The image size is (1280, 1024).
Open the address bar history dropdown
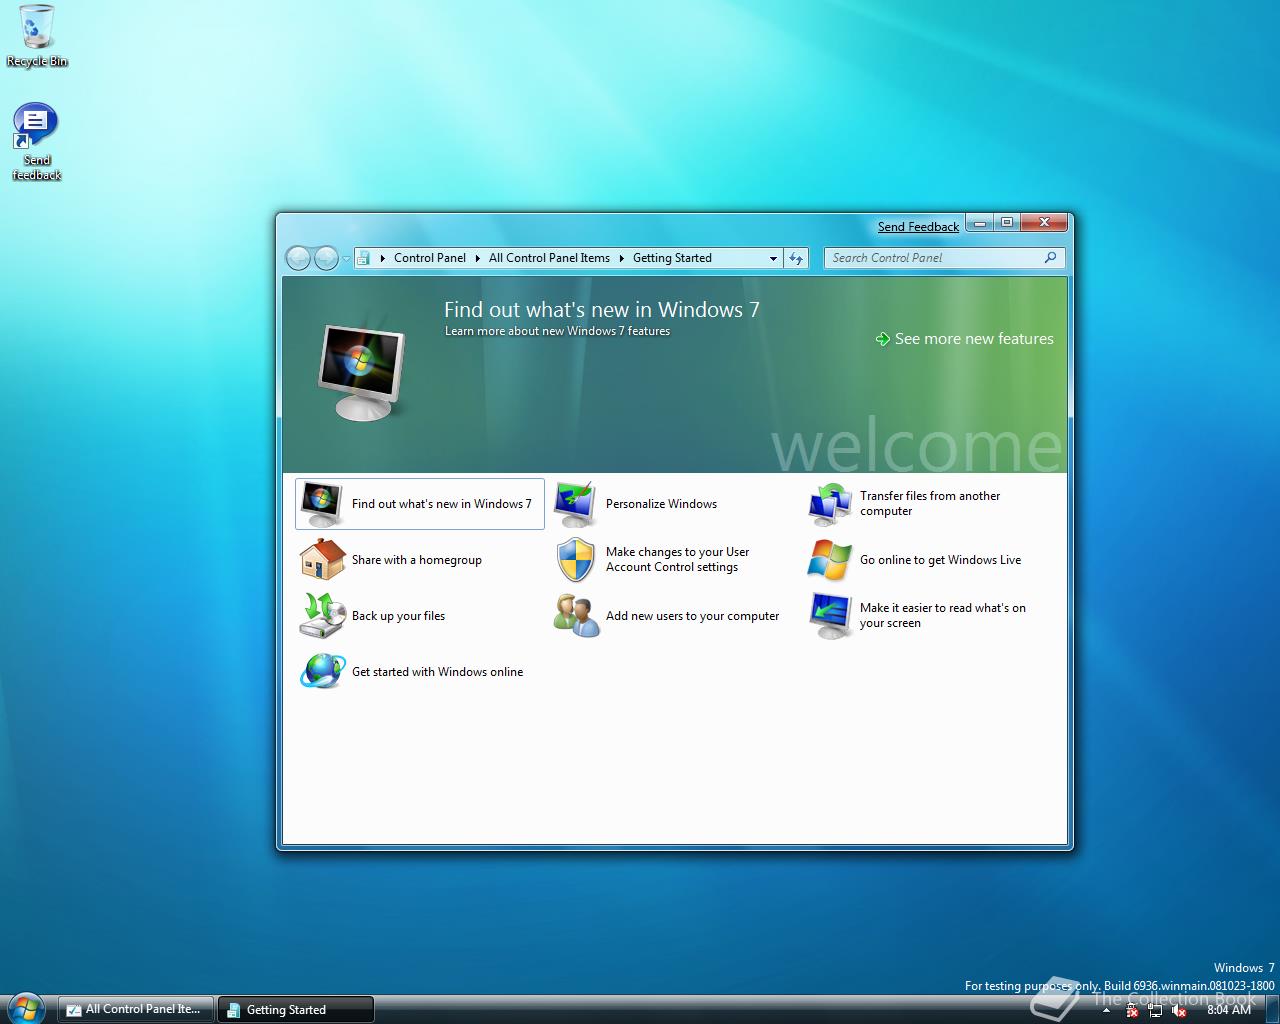773,258
